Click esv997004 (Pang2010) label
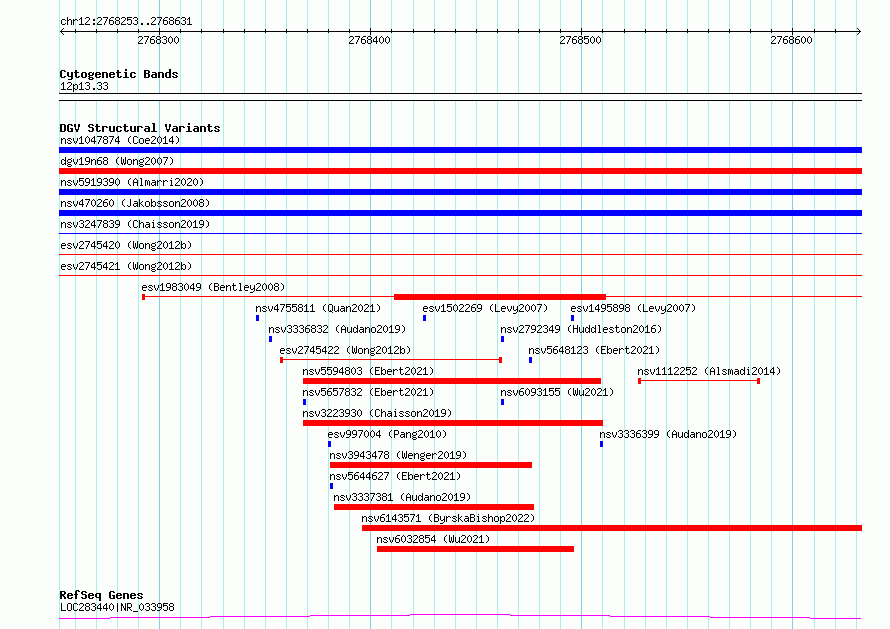Screen dimensions: 890x629 coord(387,434)
